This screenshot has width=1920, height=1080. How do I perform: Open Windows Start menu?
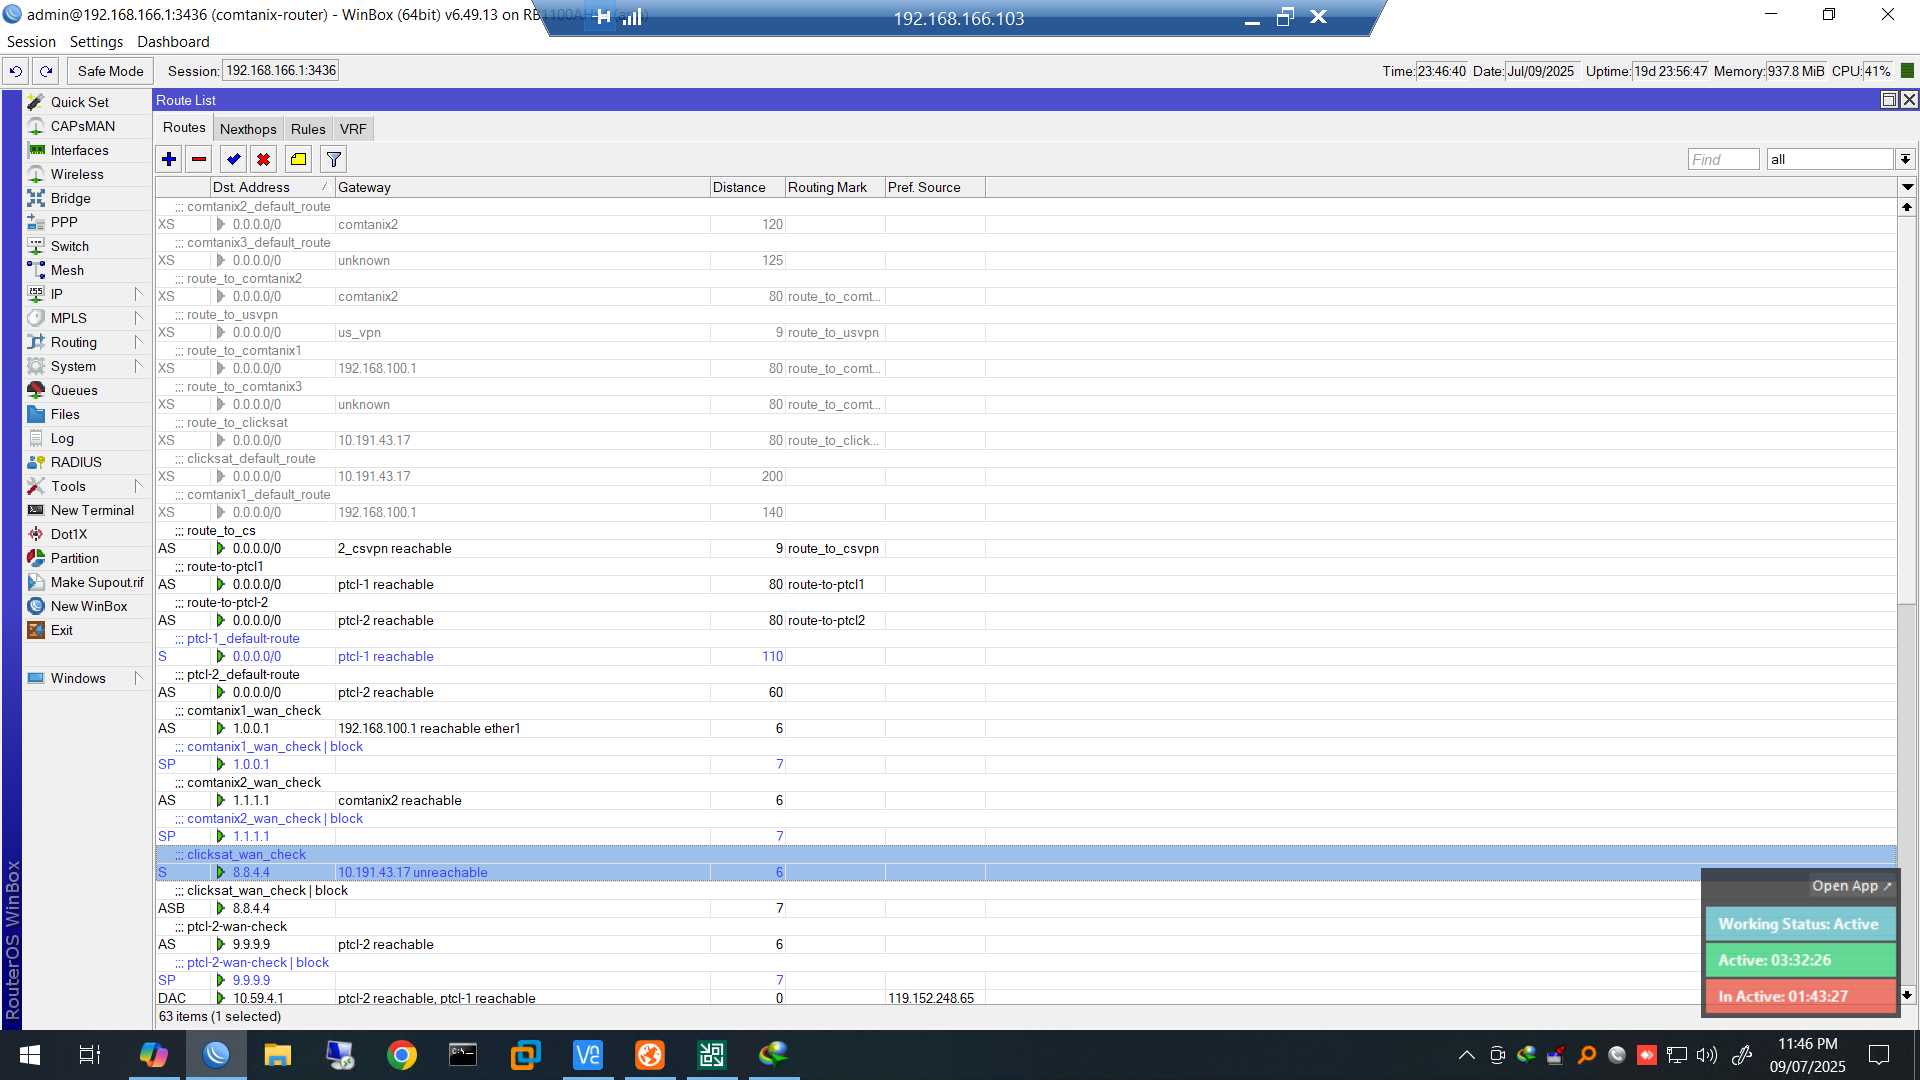pyautogui.click(x=30, y=1055)
